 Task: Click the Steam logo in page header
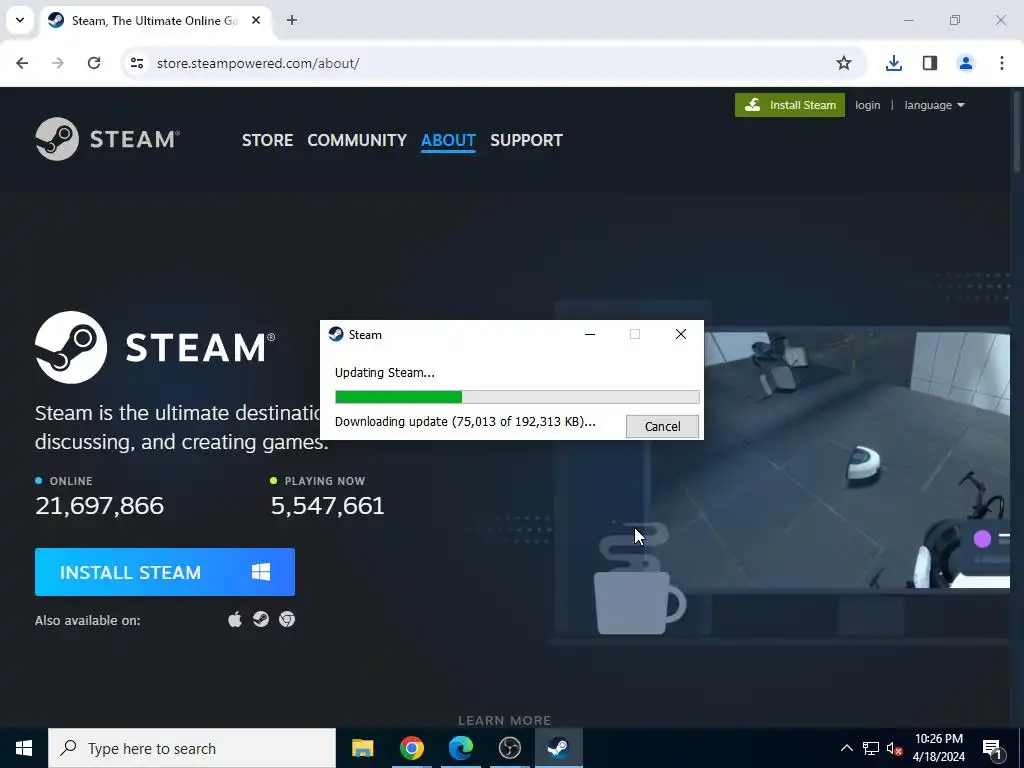108,139
